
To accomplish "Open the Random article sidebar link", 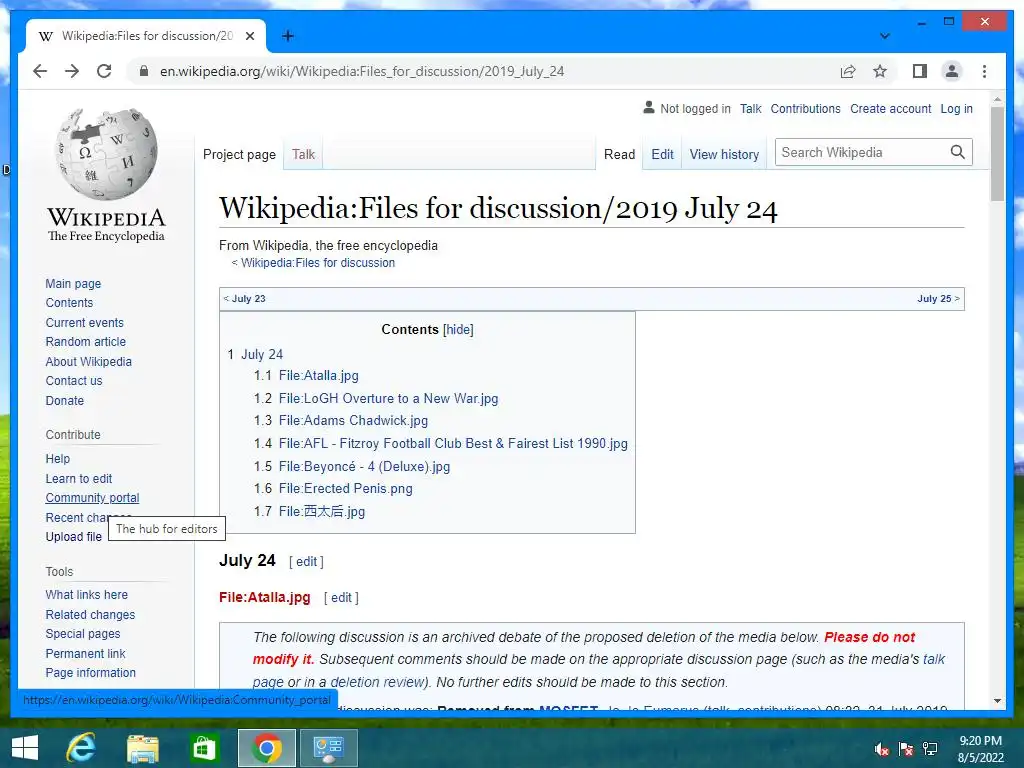I will pos(86,342).
